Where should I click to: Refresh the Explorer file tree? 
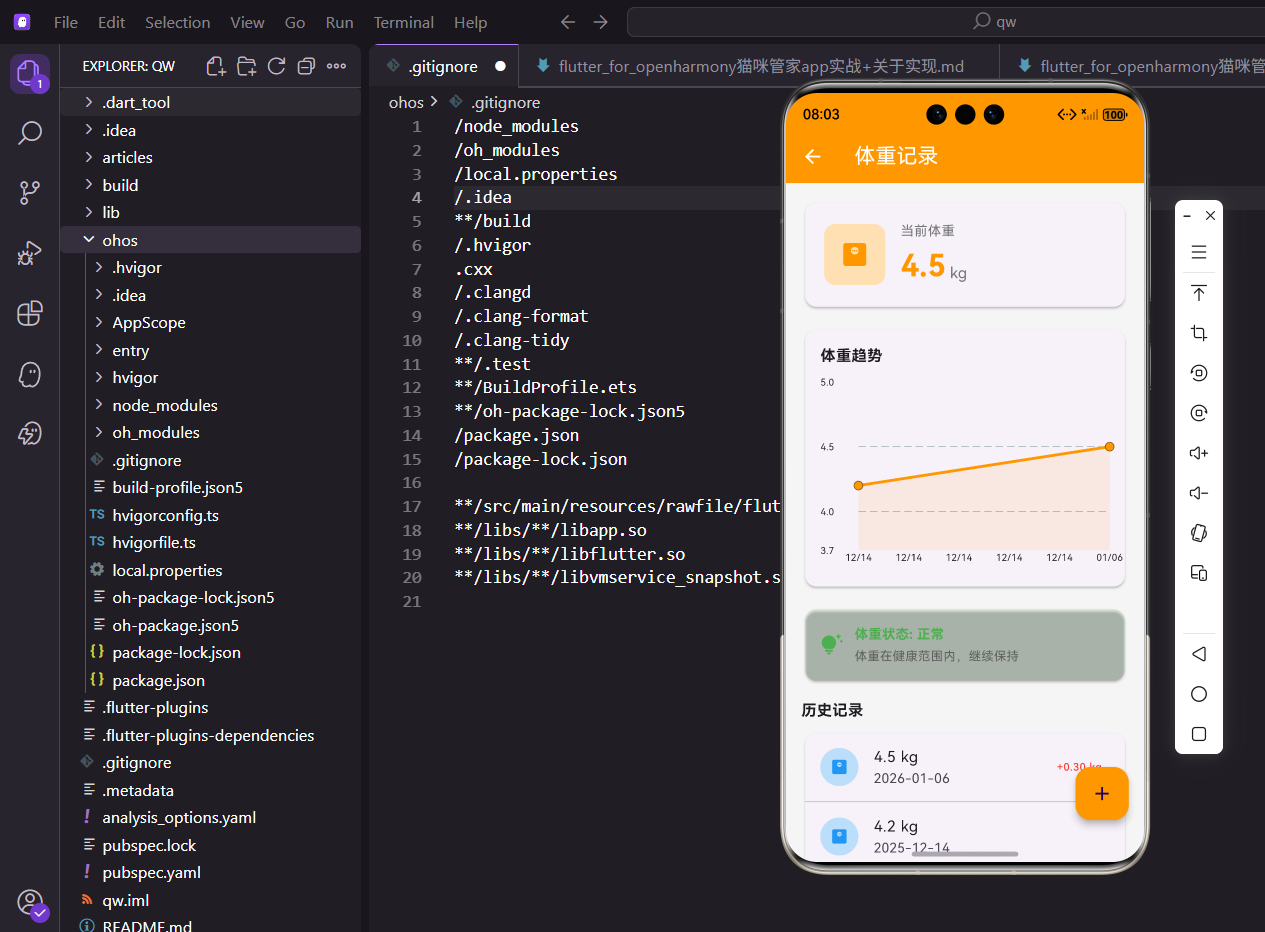click(276, 66)
